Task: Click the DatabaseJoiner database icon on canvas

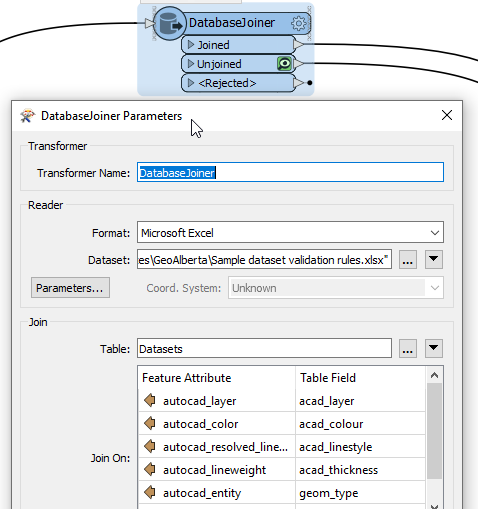Action: (169, 24)
